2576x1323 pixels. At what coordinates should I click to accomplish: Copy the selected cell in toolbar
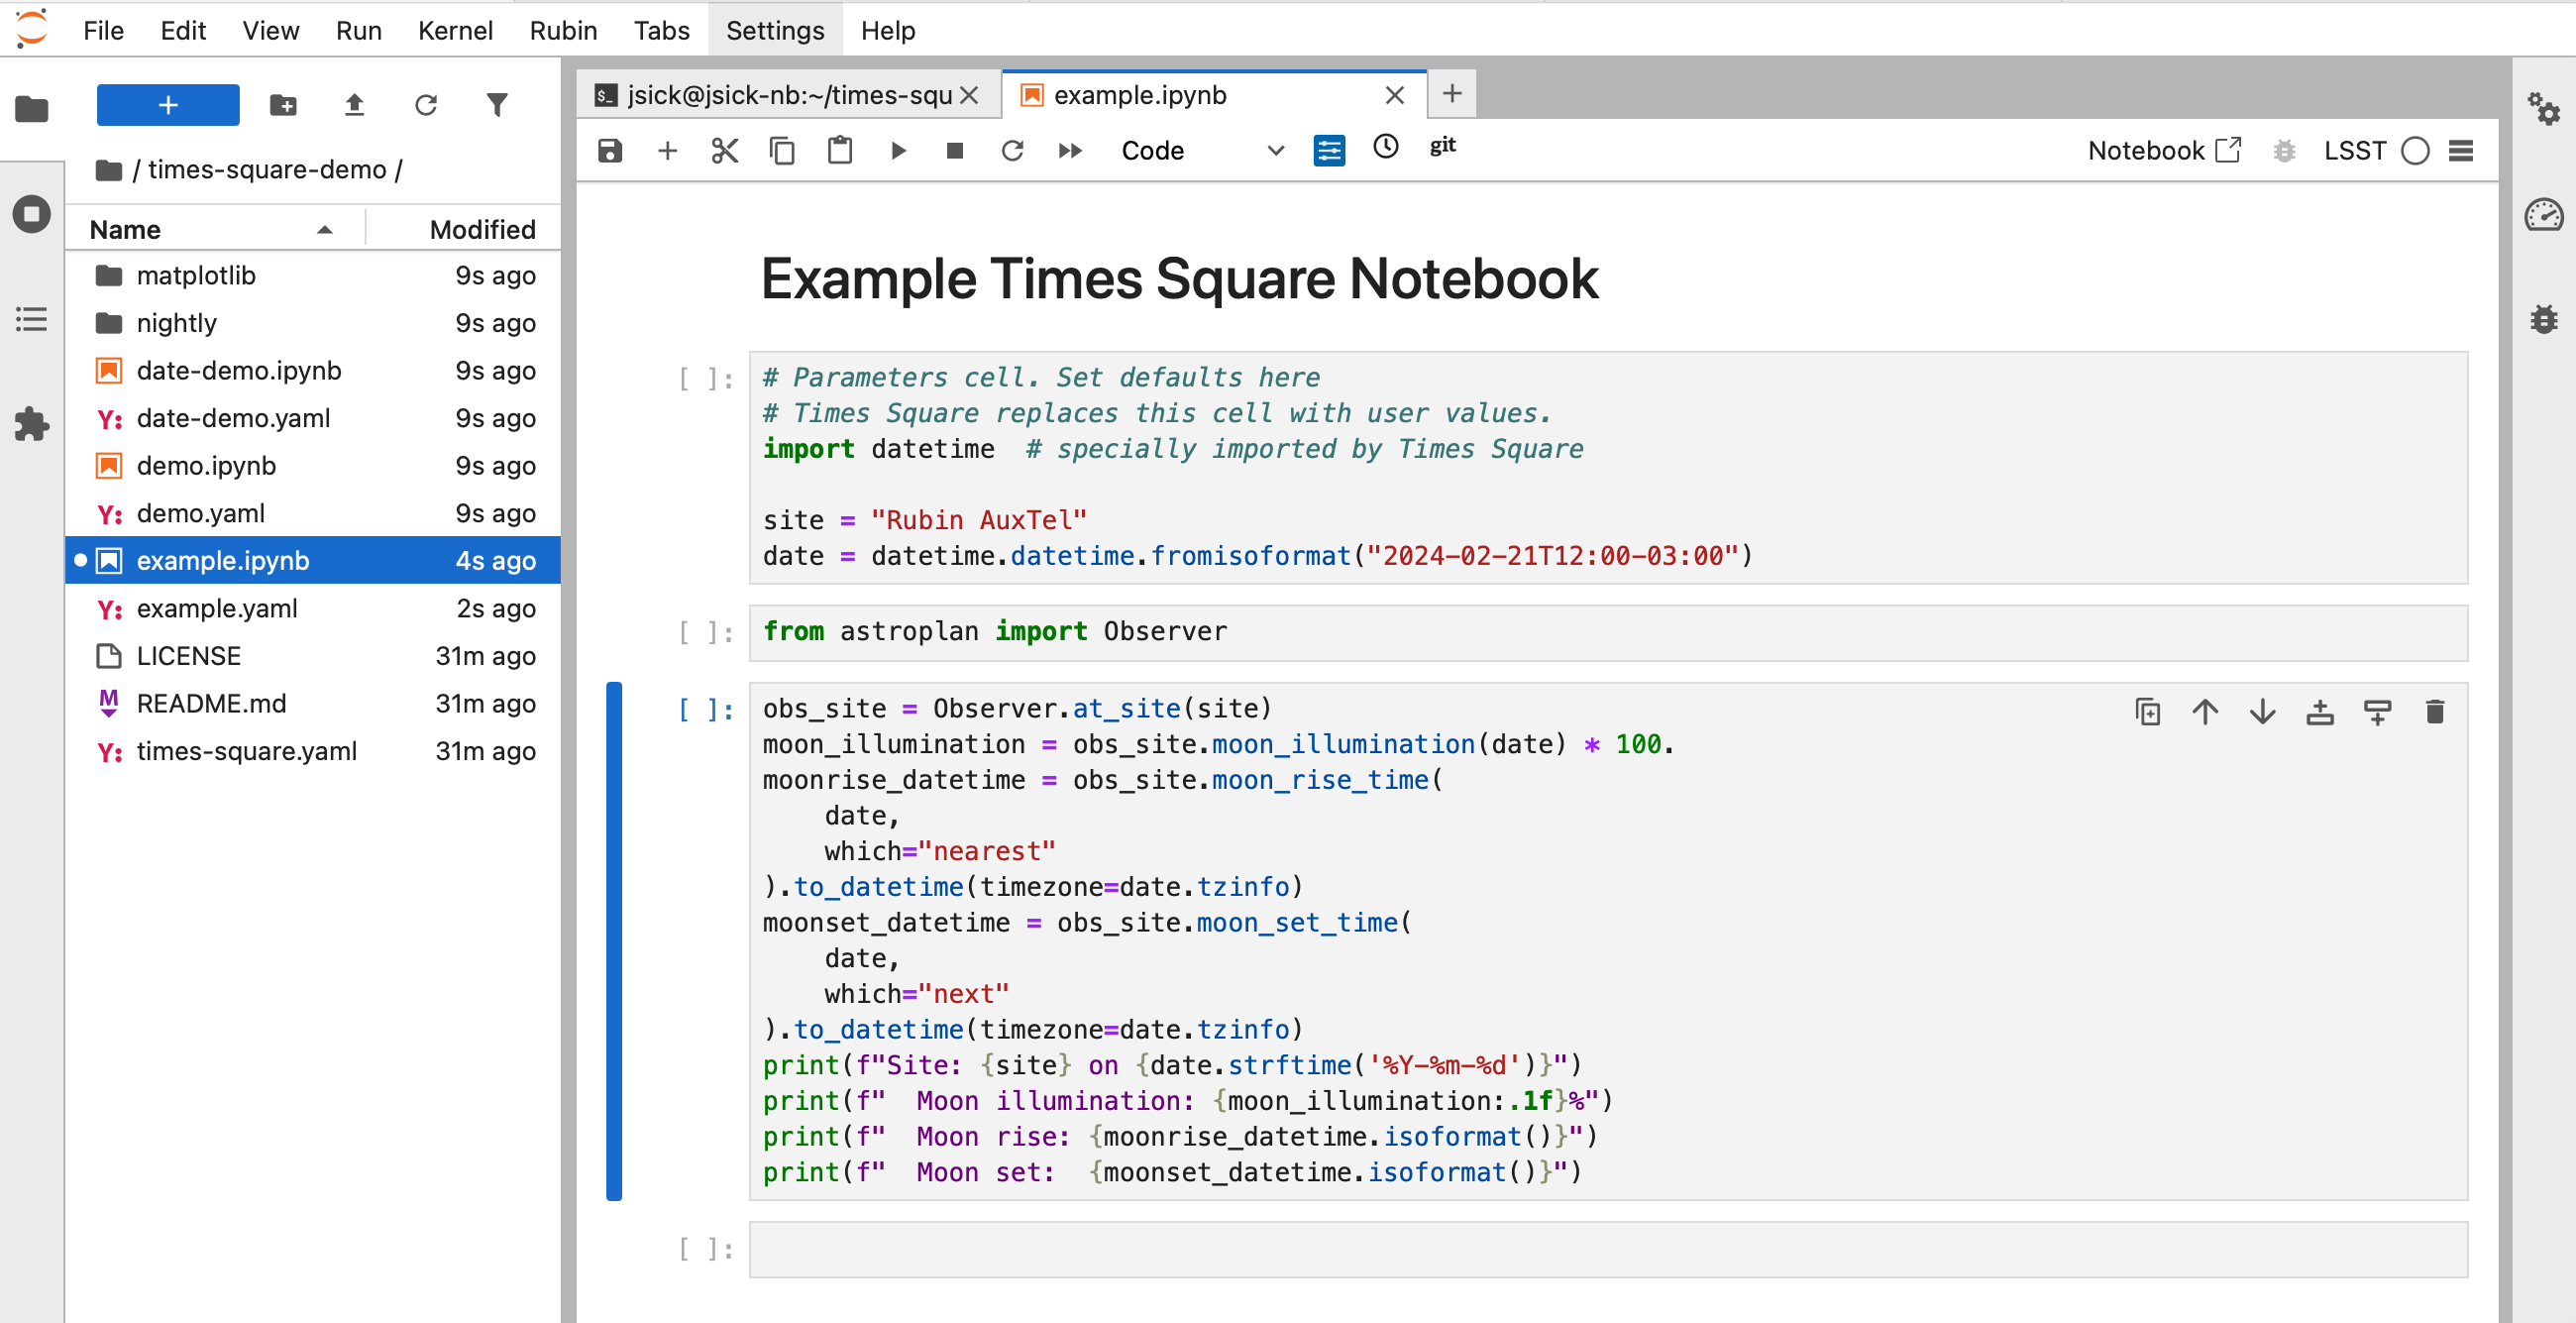tap(782, 151)
